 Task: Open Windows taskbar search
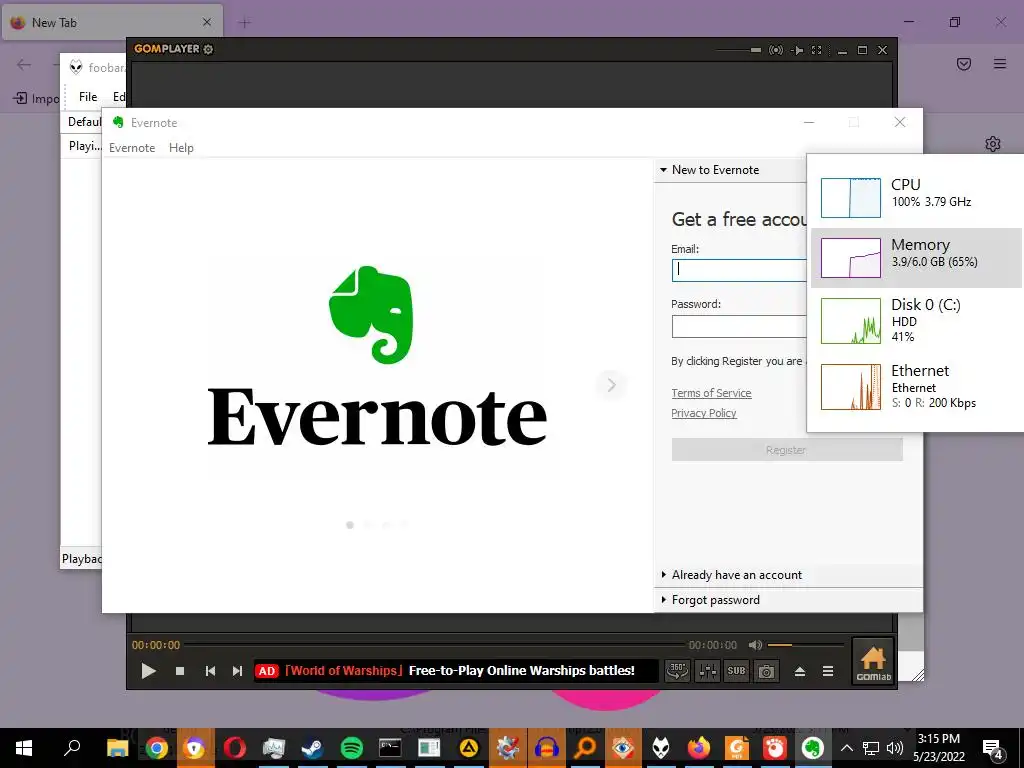click(72, 748)
